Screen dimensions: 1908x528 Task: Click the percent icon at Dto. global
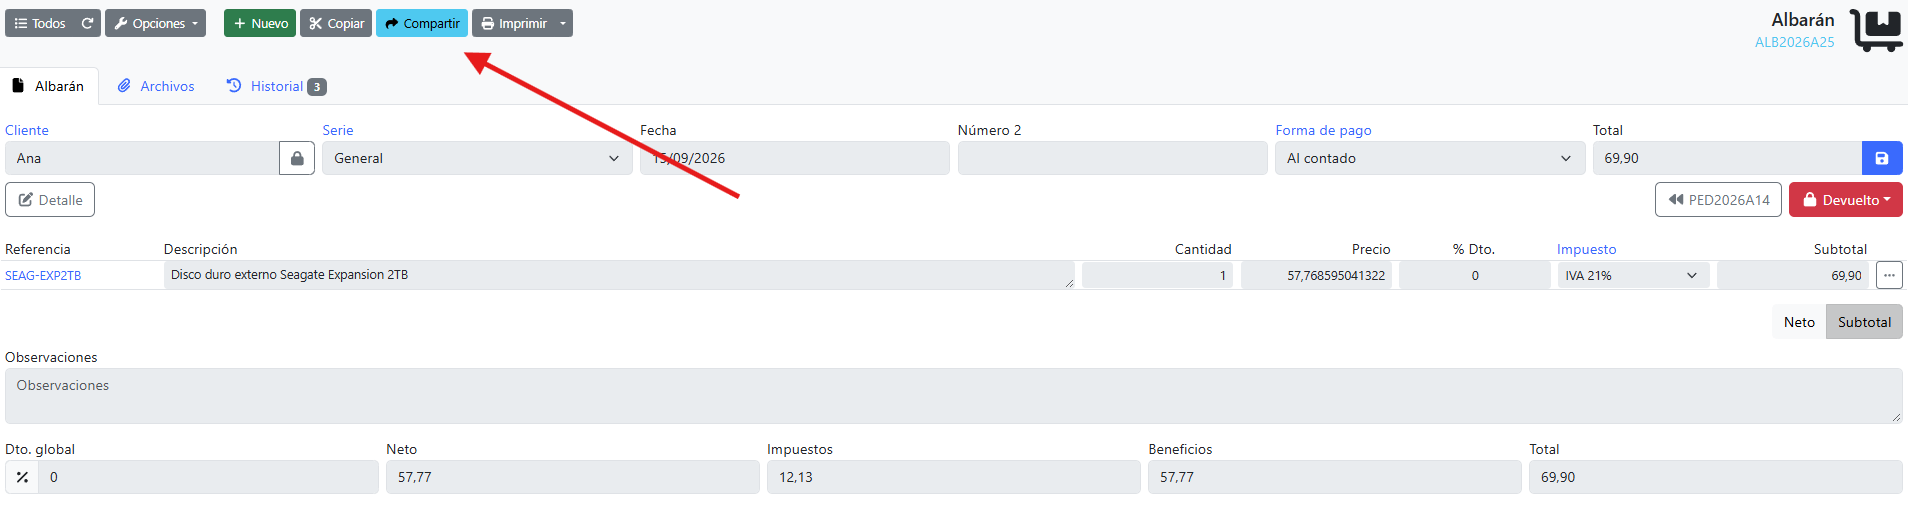tap(22, 477)
